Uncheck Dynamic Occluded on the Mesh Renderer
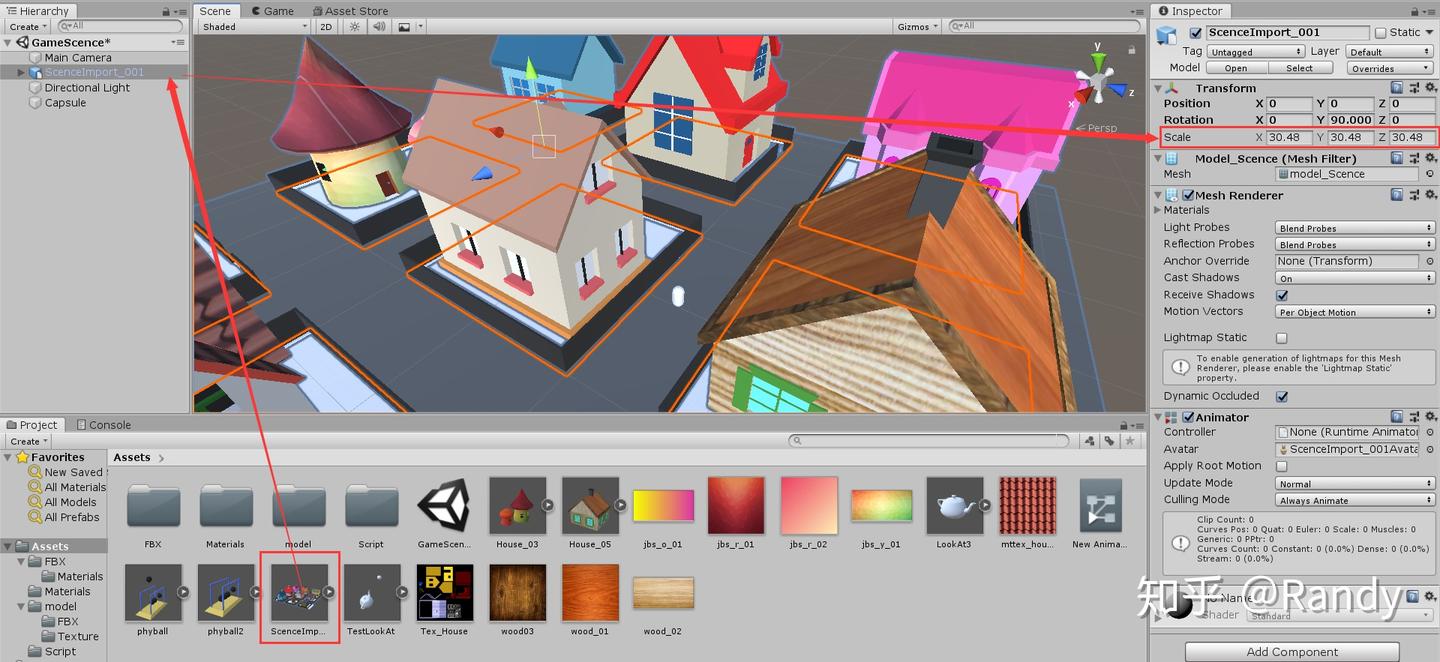 coord(1281,396)
